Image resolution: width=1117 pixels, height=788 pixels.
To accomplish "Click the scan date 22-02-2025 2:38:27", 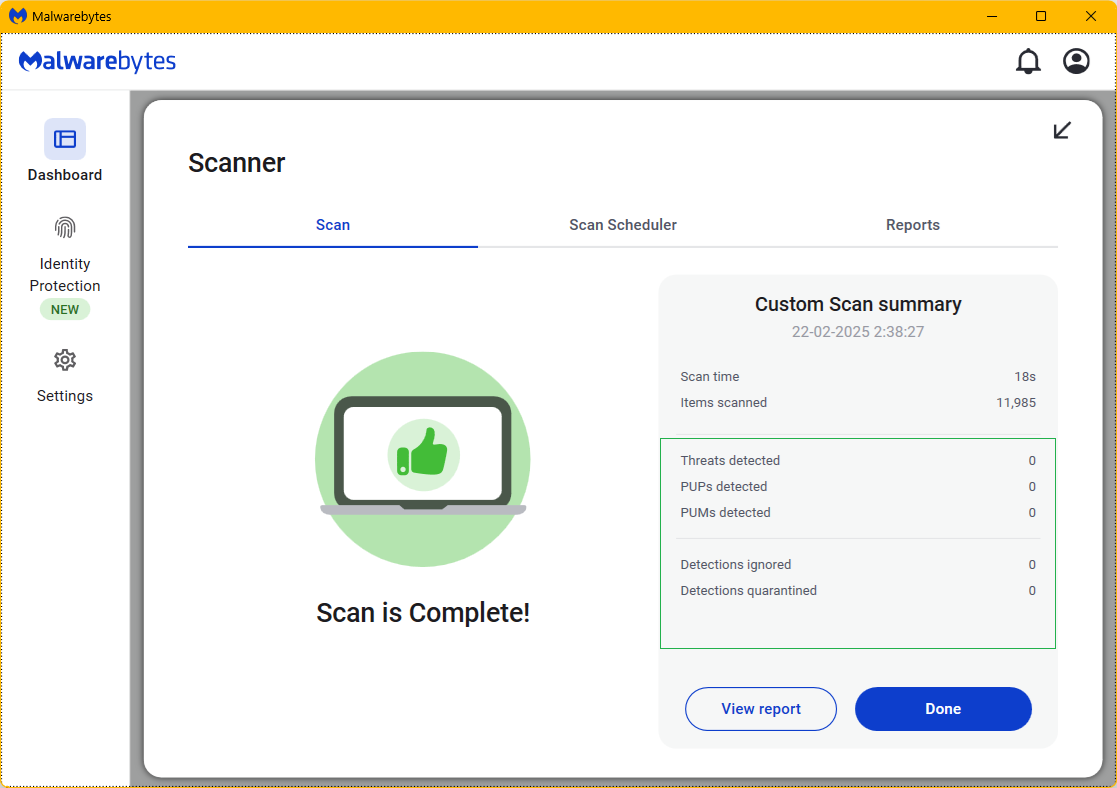I will [x=858, y=332].
